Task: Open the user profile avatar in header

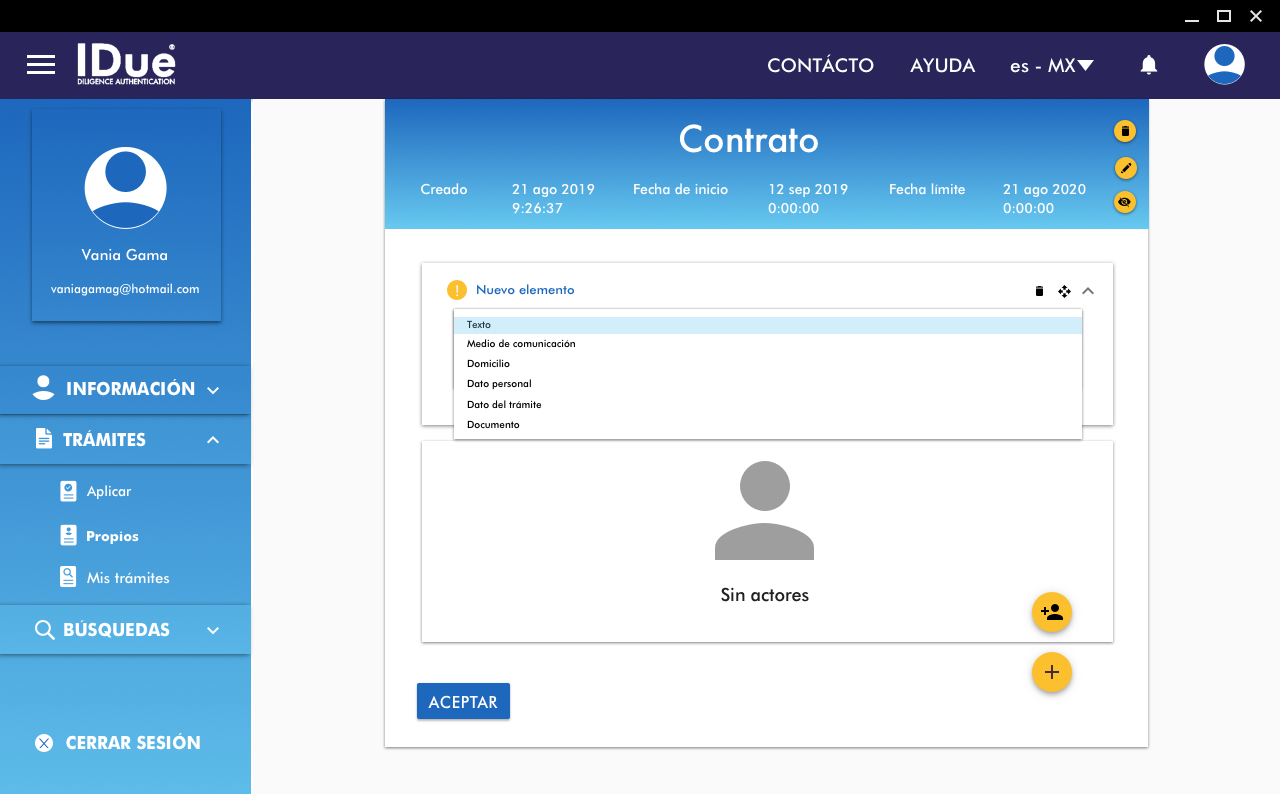Action: click(1224, 65)
